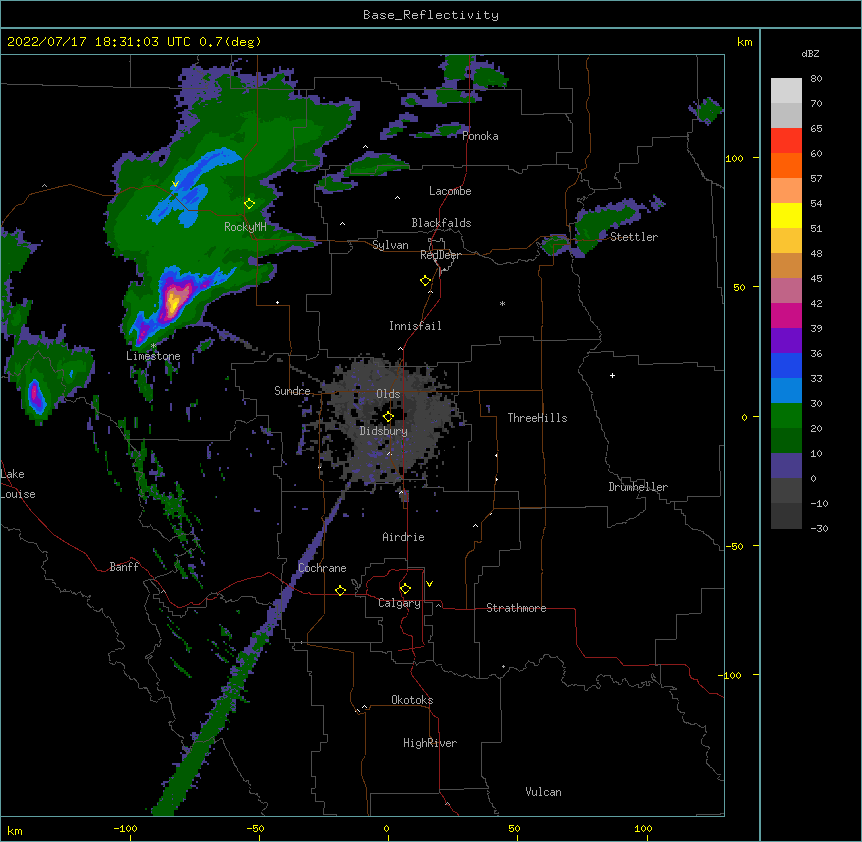Screen dimensions: 862x842
Task: Click the gray ground clutter around Didsbury
Action: 391,423
